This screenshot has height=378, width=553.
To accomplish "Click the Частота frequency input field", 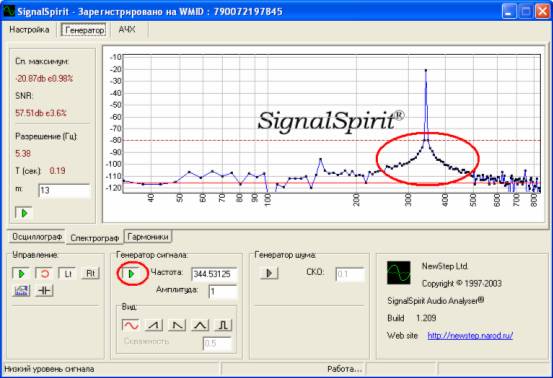I will 214,274.
